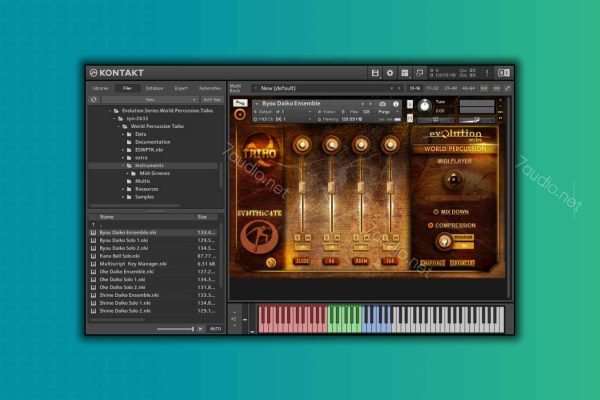Viewport: 600px width, 400px height.
Task: Switch to the Database tab
Action: click(154, 88)
